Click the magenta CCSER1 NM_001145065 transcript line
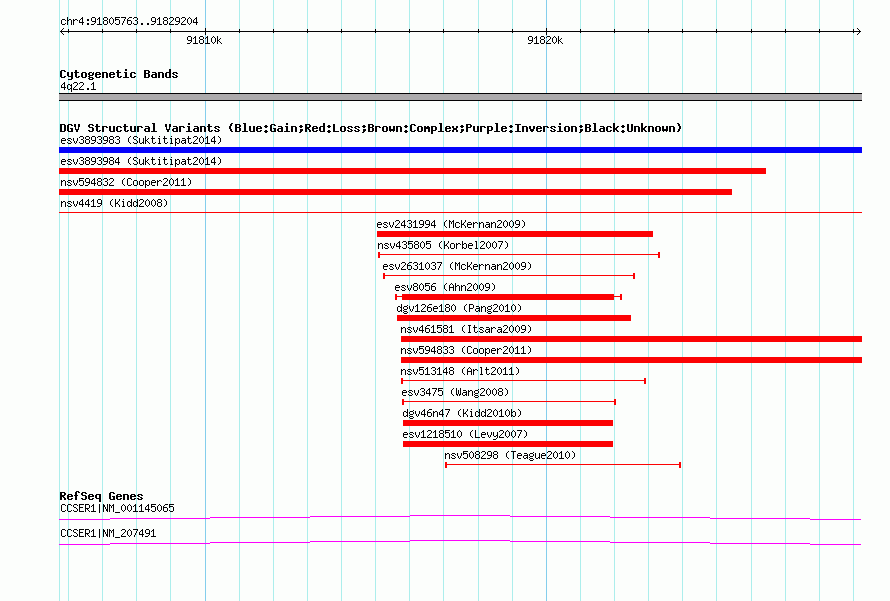The height and width of the screenshot is (601, 890). tap(460, 518)
